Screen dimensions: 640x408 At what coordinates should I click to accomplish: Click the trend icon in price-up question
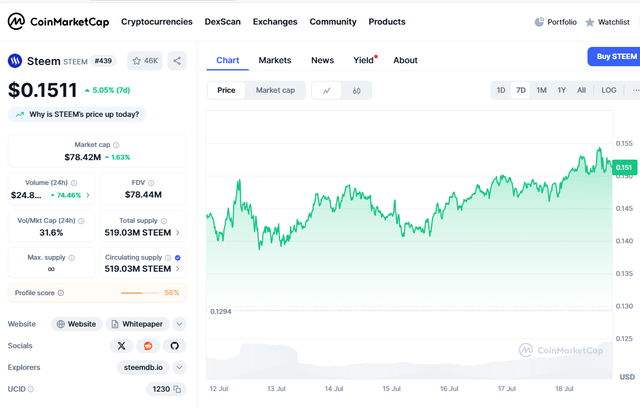[x=20, y=115]
